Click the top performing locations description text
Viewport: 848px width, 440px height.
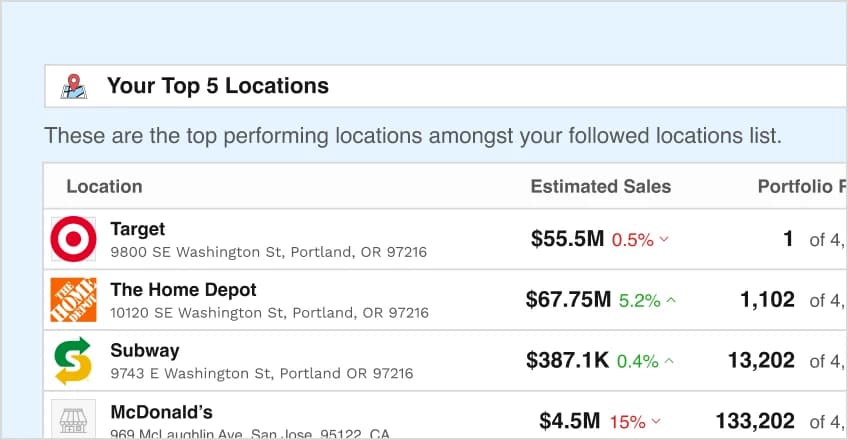point(413,136)
